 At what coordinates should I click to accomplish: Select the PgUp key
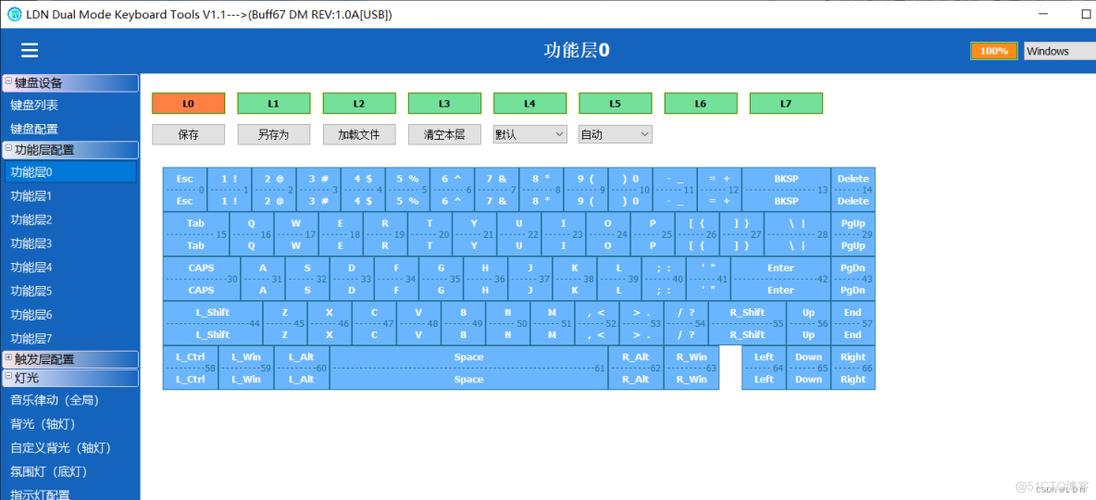click(x=853, y=234)
